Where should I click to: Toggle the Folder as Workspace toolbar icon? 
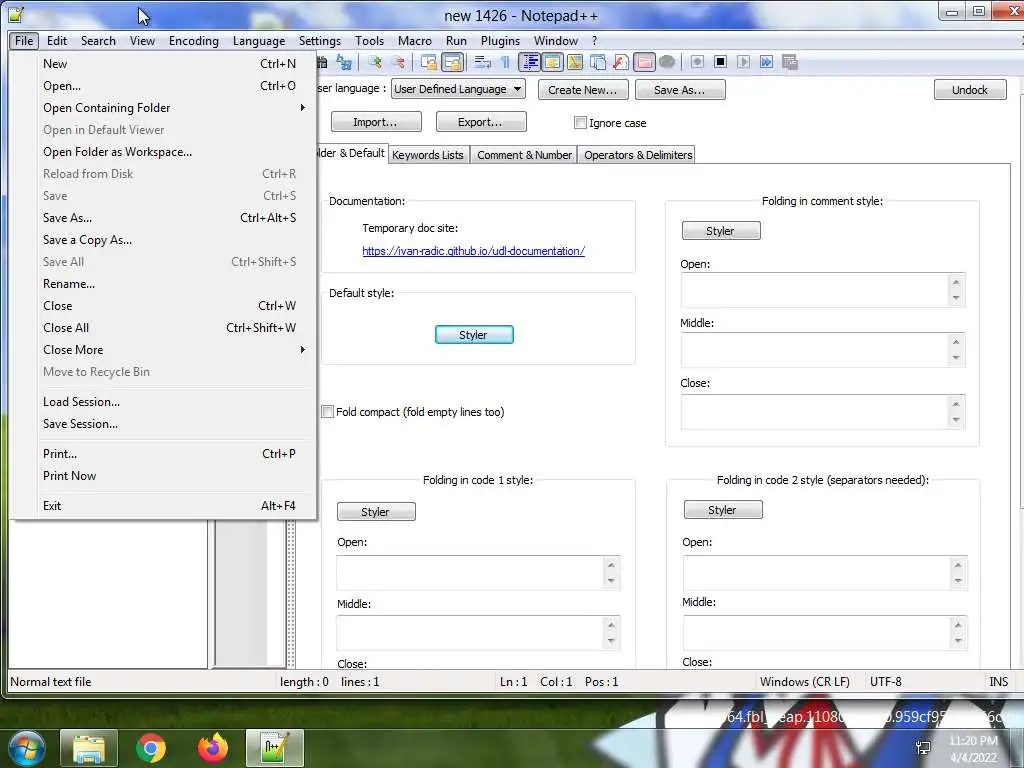(x=644, y=62)
